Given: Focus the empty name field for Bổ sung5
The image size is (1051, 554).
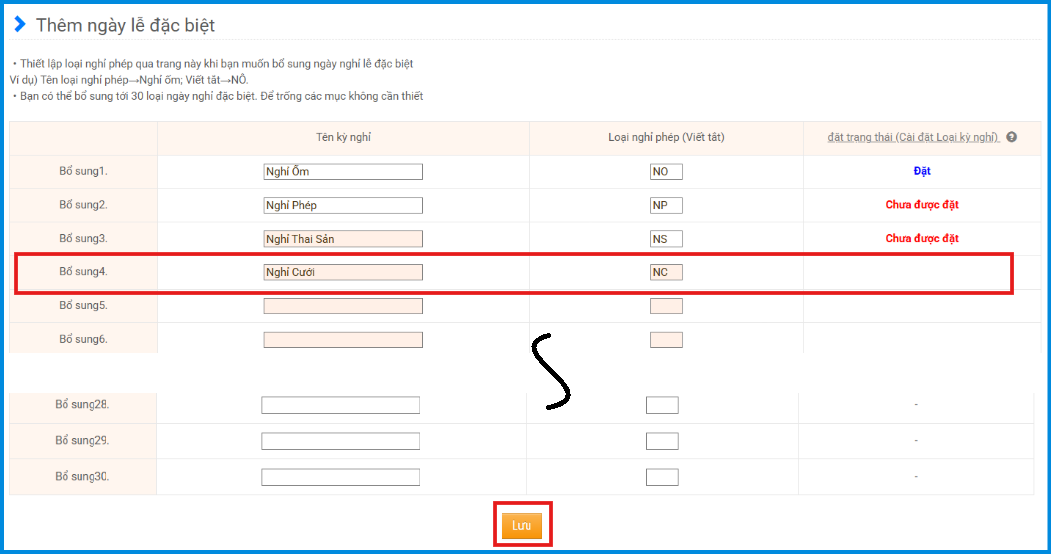Looking at the screenshot, I should click(343, 306).
